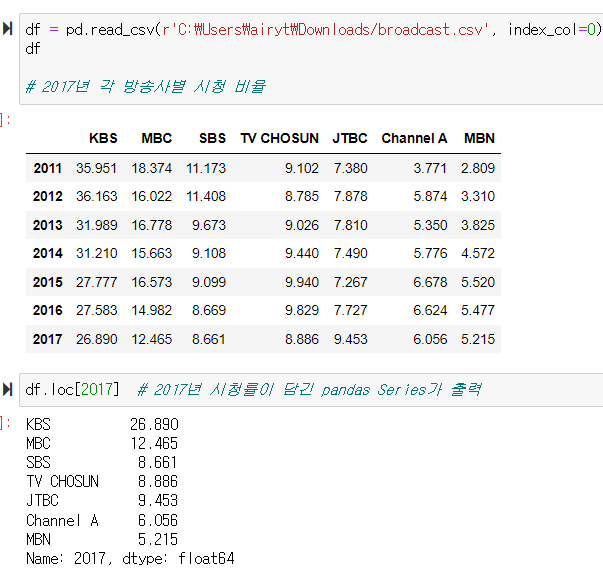Click the Name: 2017, dtype line
Viewport: 603px width, 572px height.
pos(130,558)
